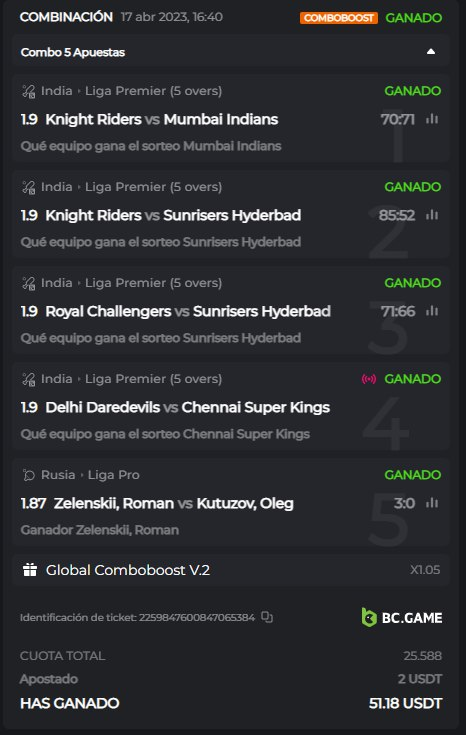Copy the ticket identification number
This screenshot has height=735, width=466.
coord(267,617)
